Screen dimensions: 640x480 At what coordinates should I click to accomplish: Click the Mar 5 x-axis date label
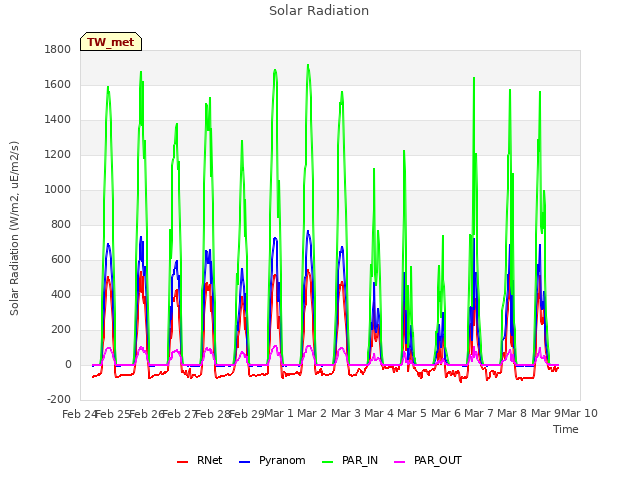(412, 413)
